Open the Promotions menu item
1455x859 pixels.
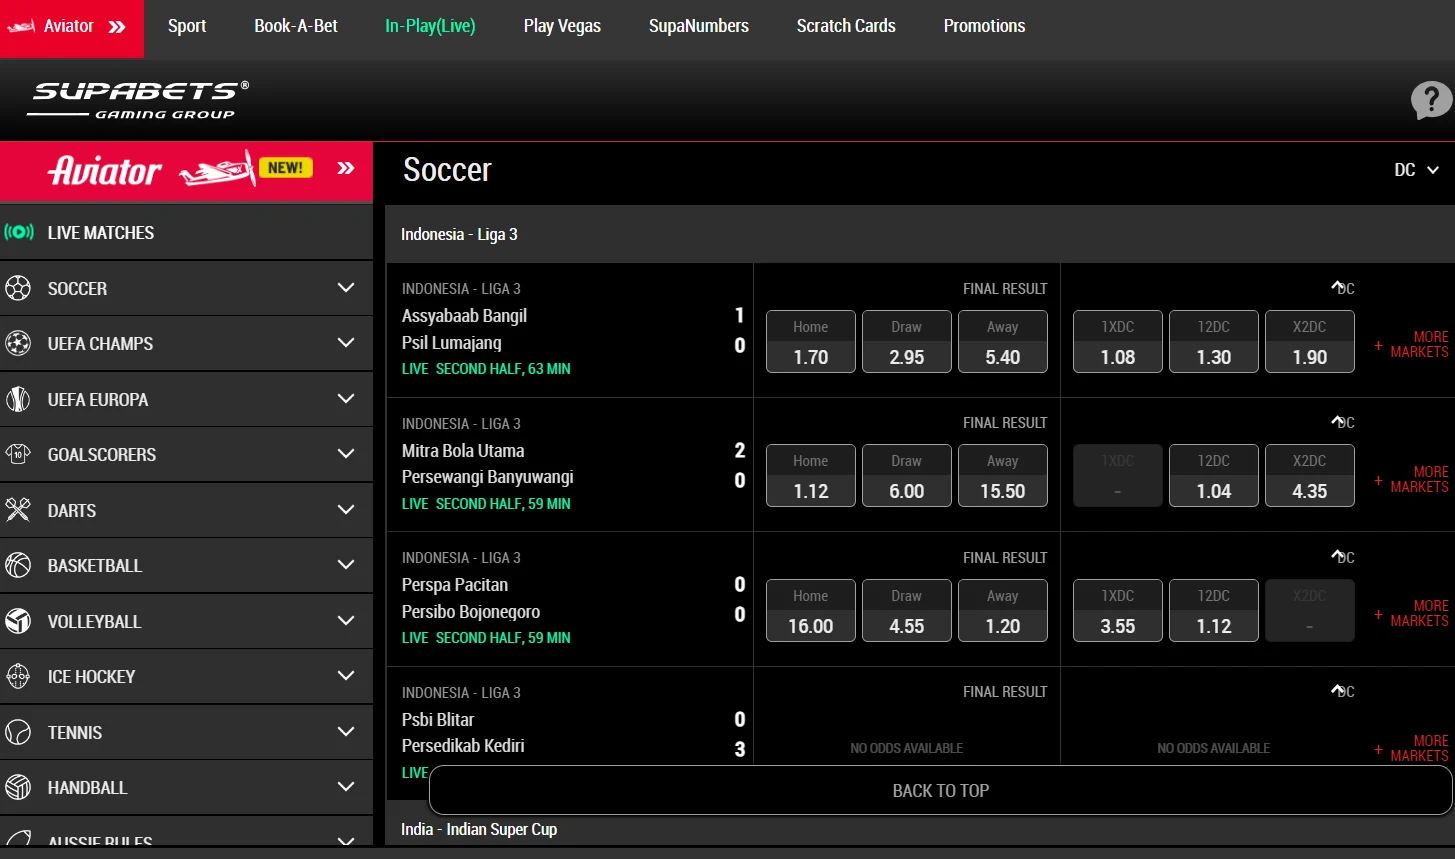click(984, 25)
